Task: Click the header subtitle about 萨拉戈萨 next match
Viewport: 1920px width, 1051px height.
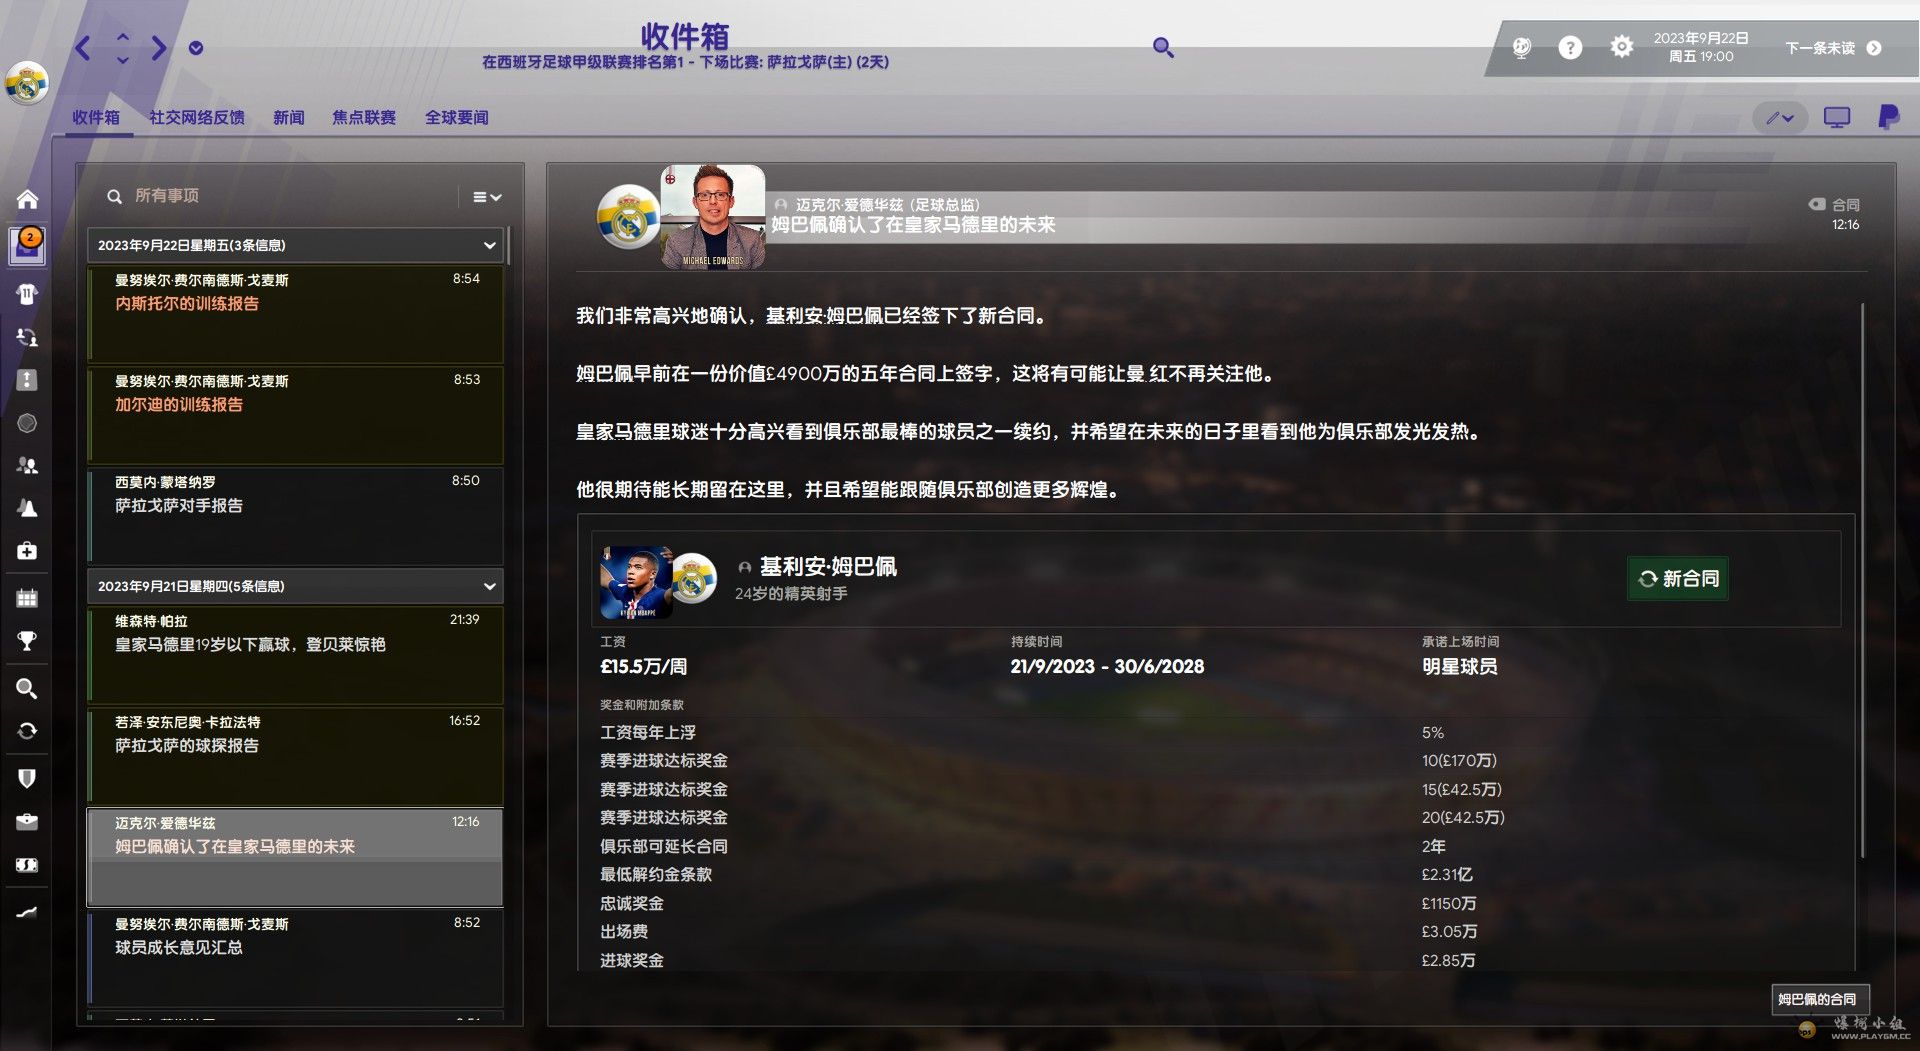Action: 685,62
